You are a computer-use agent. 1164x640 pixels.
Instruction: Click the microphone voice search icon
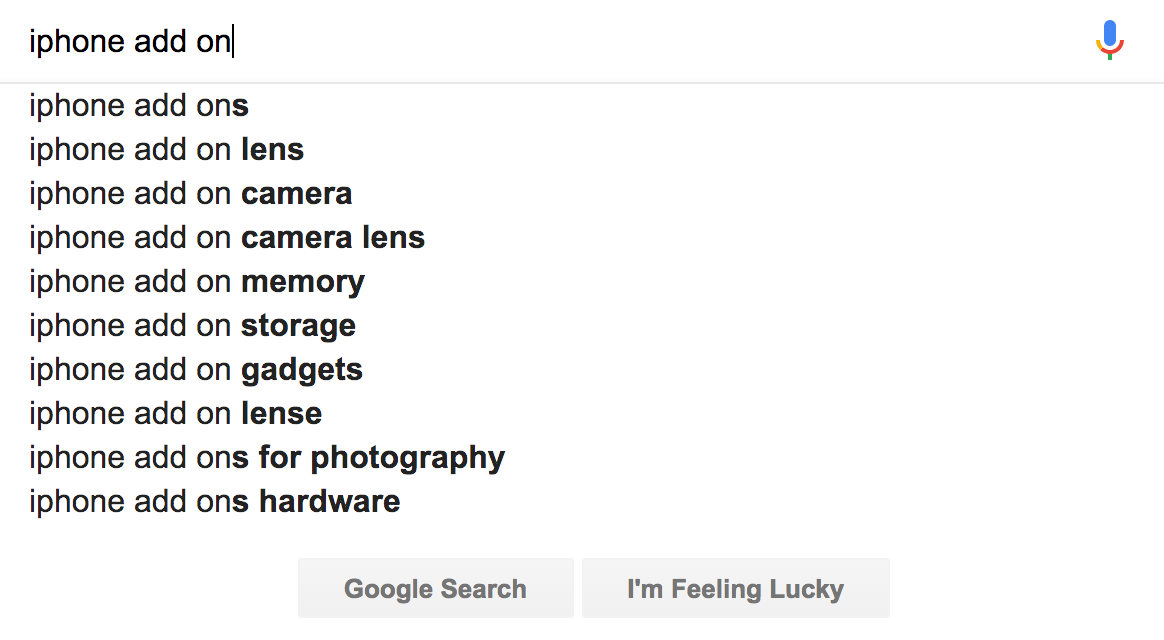(x=1109, y=40)
